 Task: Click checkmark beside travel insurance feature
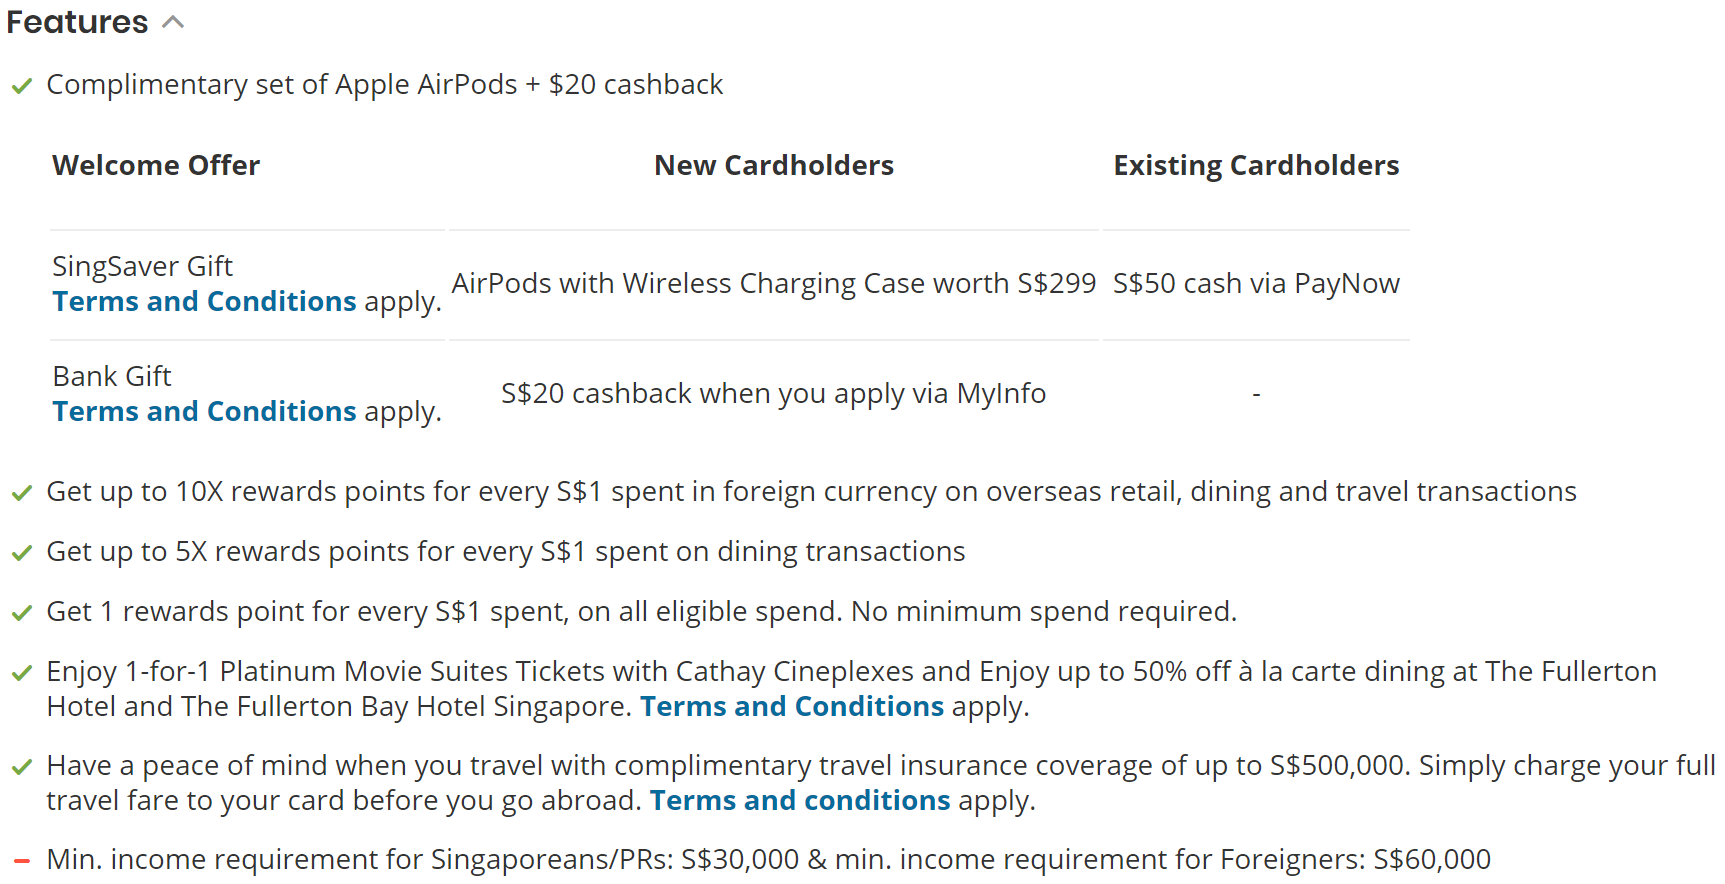(22, 767)
